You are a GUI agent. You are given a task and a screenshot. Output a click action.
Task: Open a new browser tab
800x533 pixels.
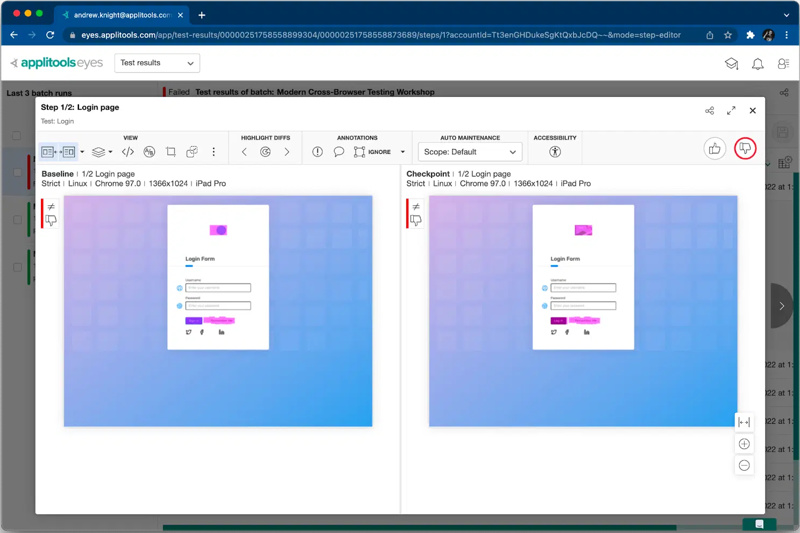tap(202, 15)
